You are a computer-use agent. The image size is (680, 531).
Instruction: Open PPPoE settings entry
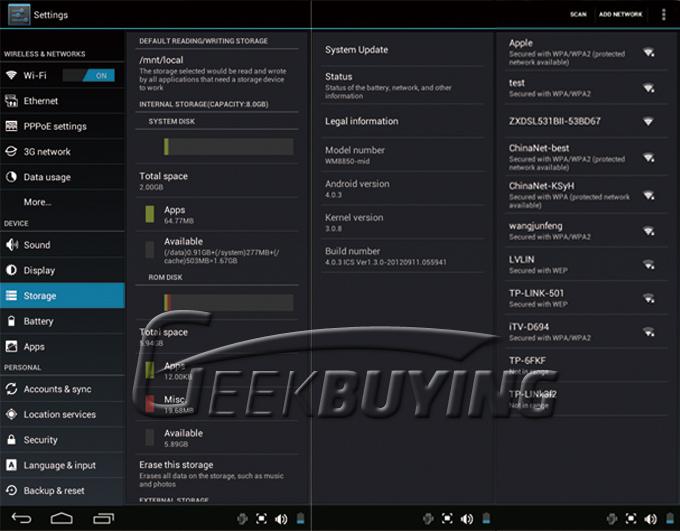62,126
